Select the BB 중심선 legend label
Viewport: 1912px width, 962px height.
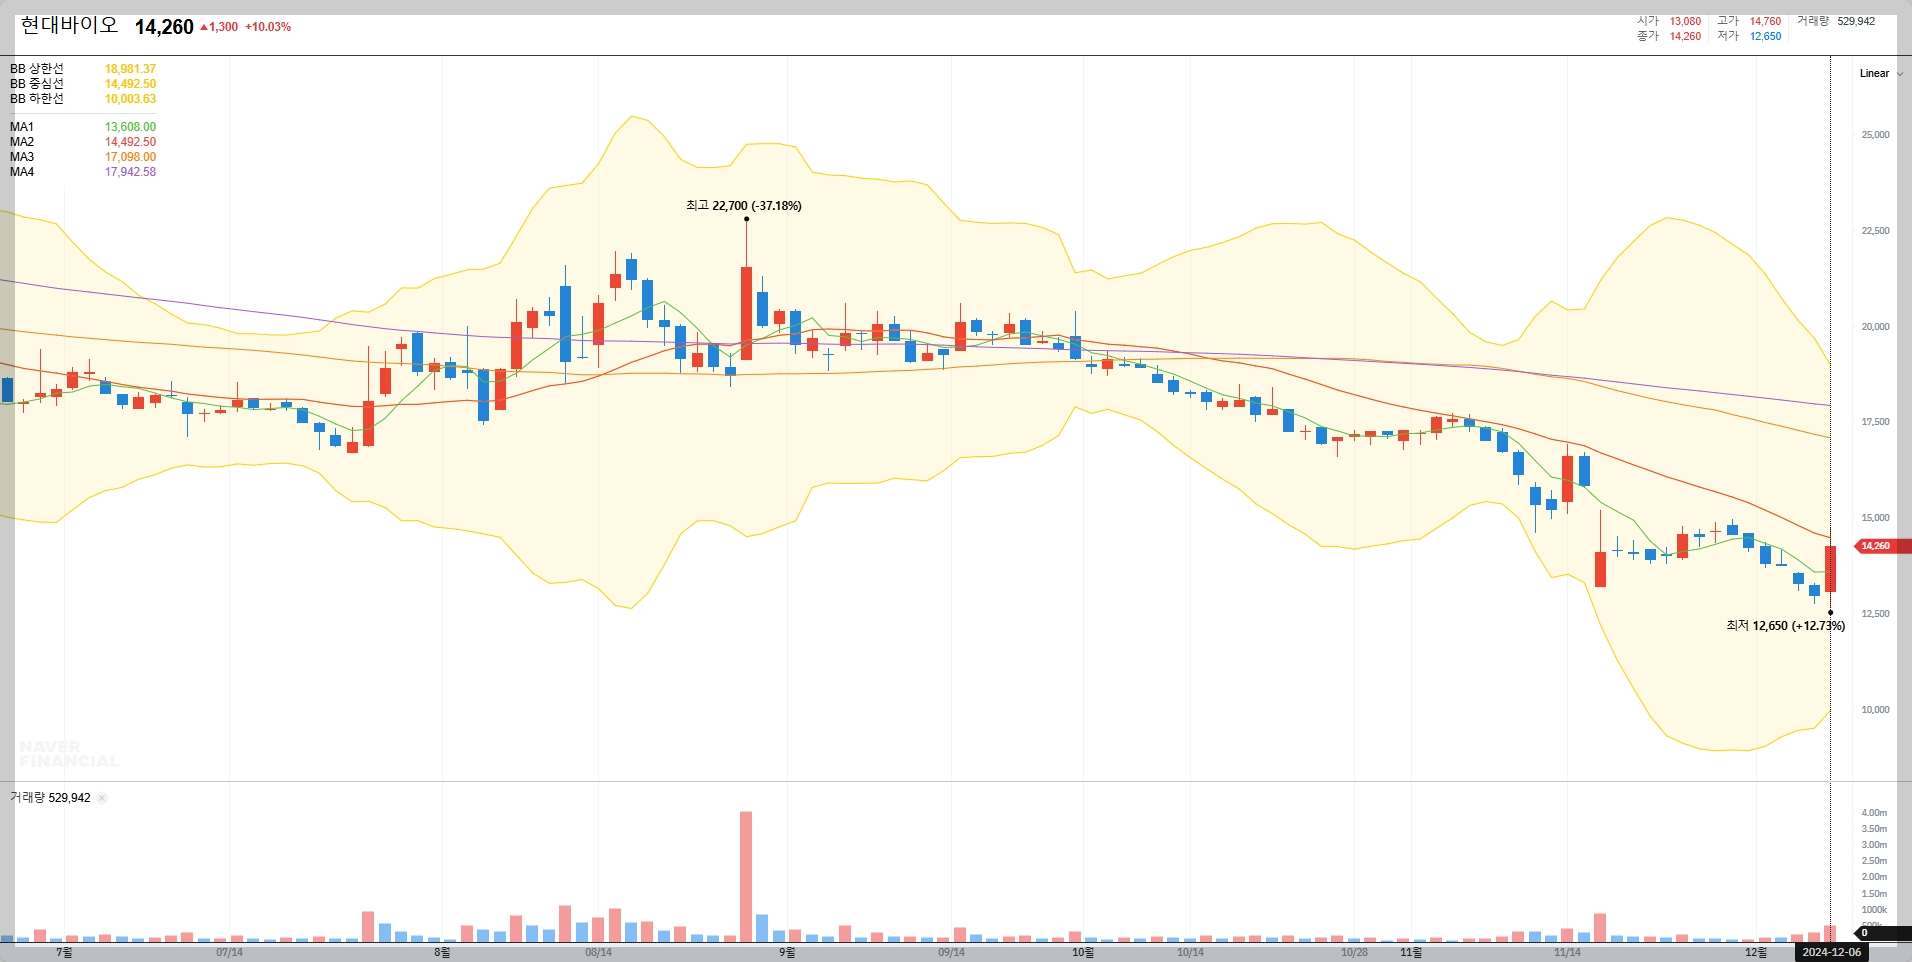point(37,84)
